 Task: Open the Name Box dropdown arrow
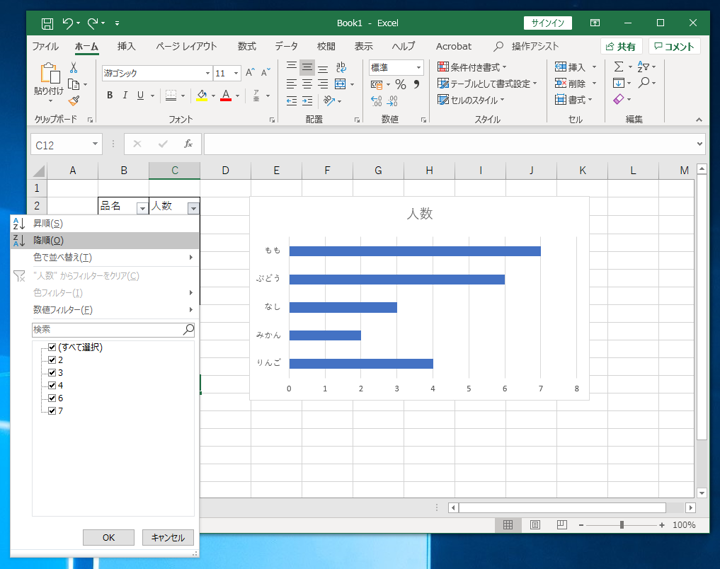95,144
